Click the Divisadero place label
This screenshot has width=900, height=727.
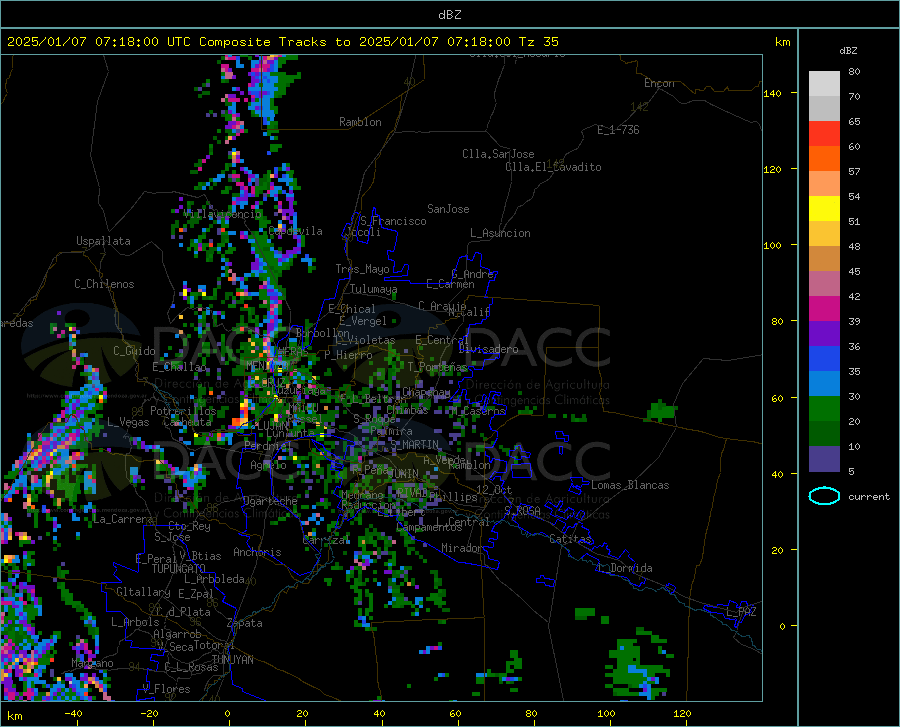pos(488,349)
